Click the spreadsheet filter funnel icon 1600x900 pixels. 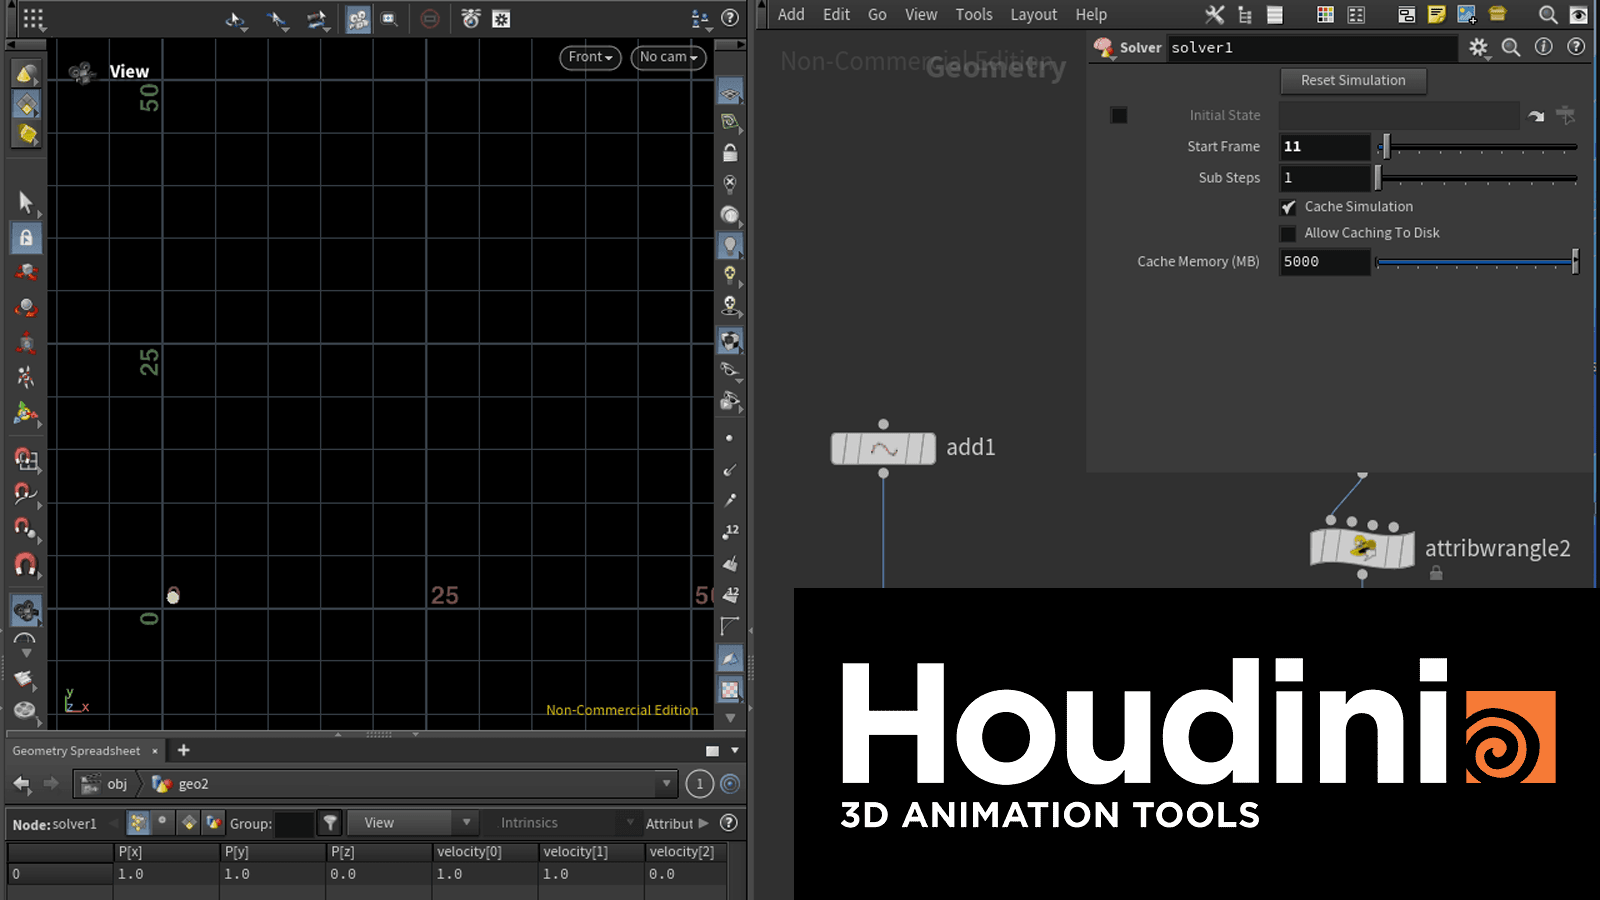[329, 823]
